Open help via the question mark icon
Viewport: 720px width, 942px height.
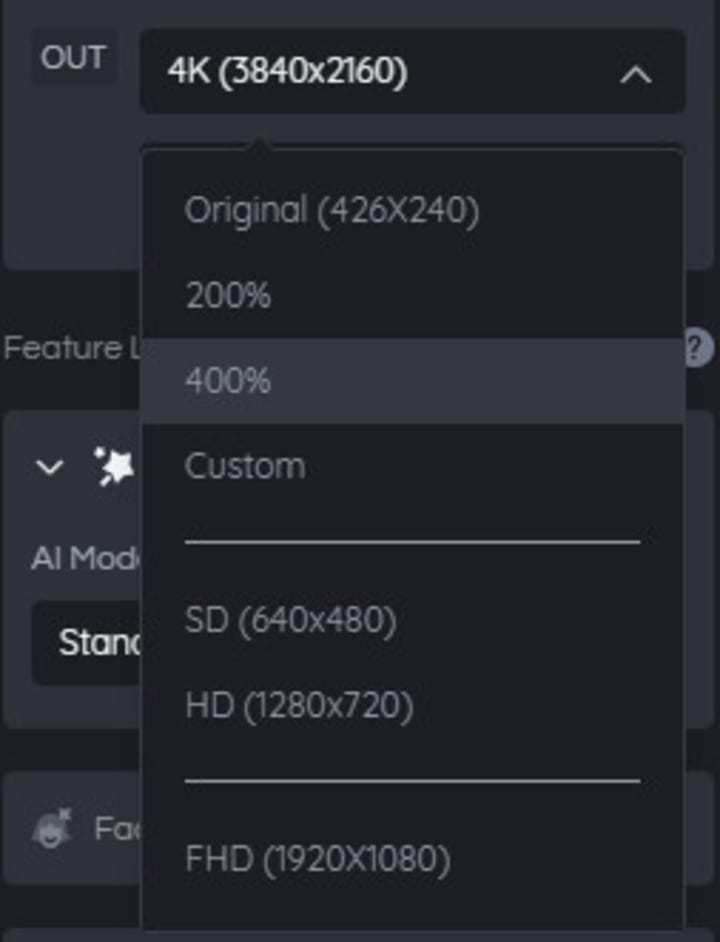pyautogui.click(x=698, y=349)
